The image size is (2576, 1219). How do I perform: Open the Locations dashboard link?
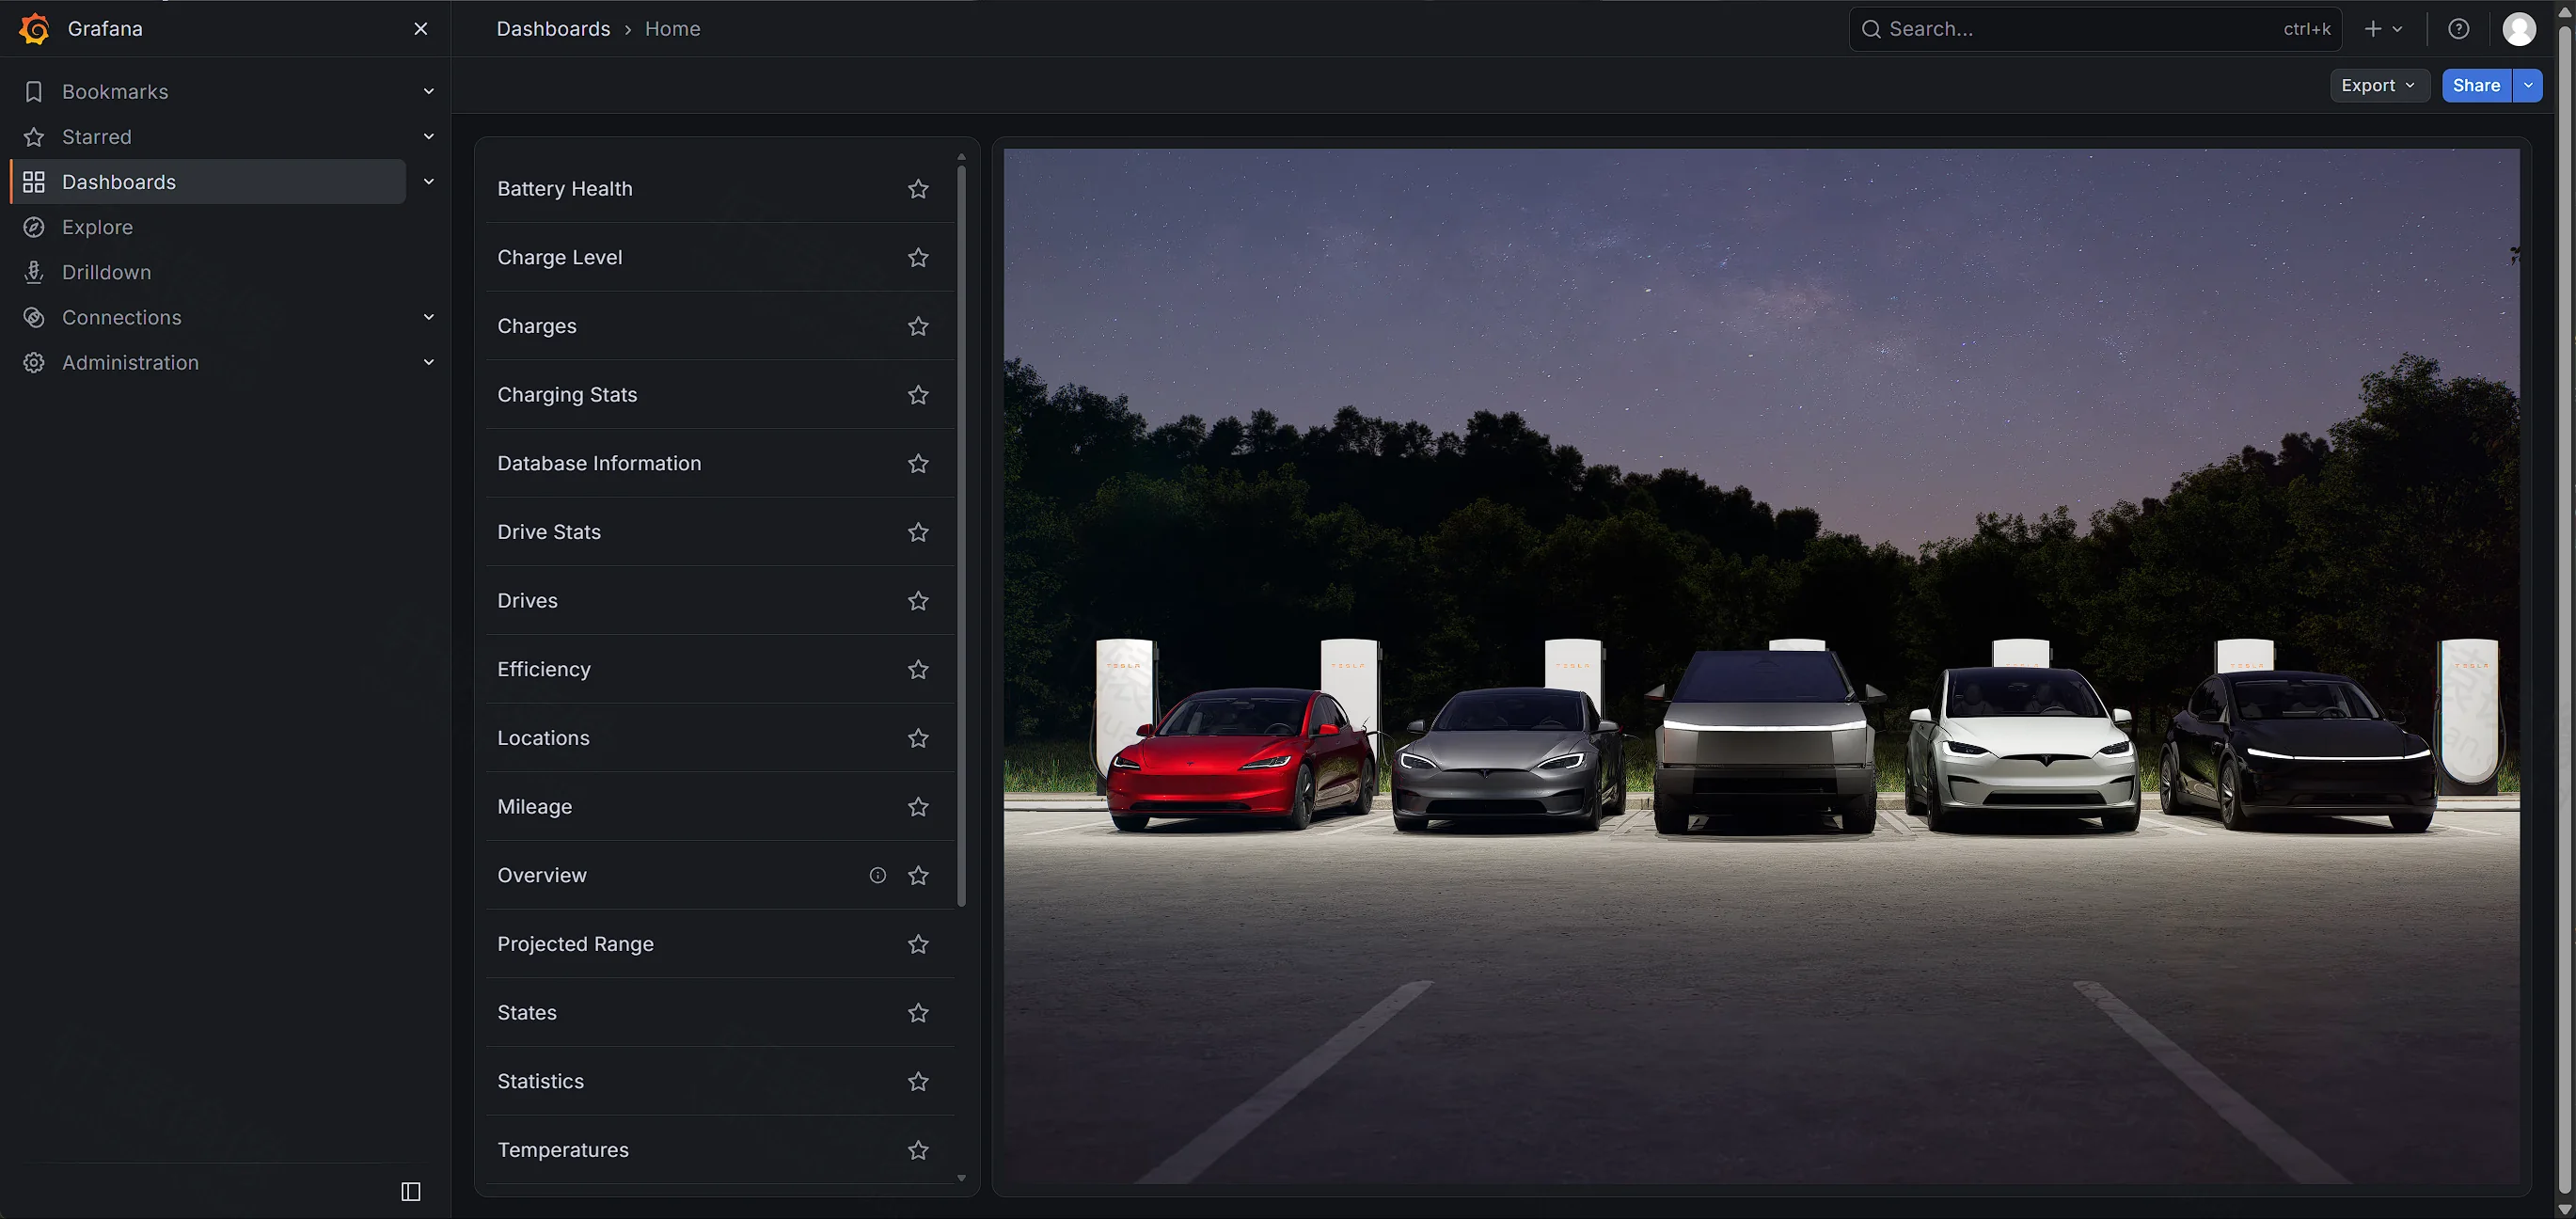tap(543, 738)
